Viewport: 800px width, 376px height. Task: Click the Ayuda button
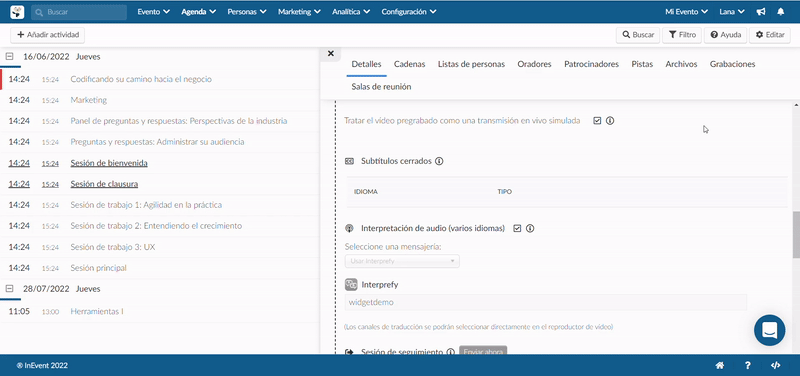point(725,35)
